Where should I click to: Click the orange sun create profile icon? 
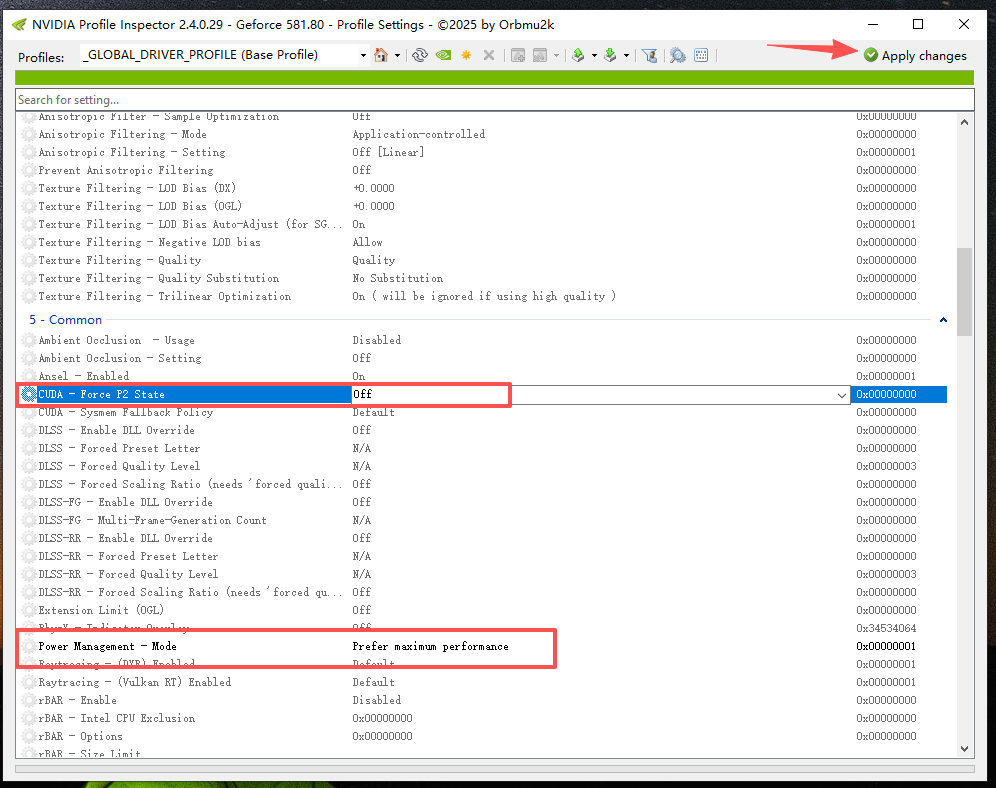(466, 55)
